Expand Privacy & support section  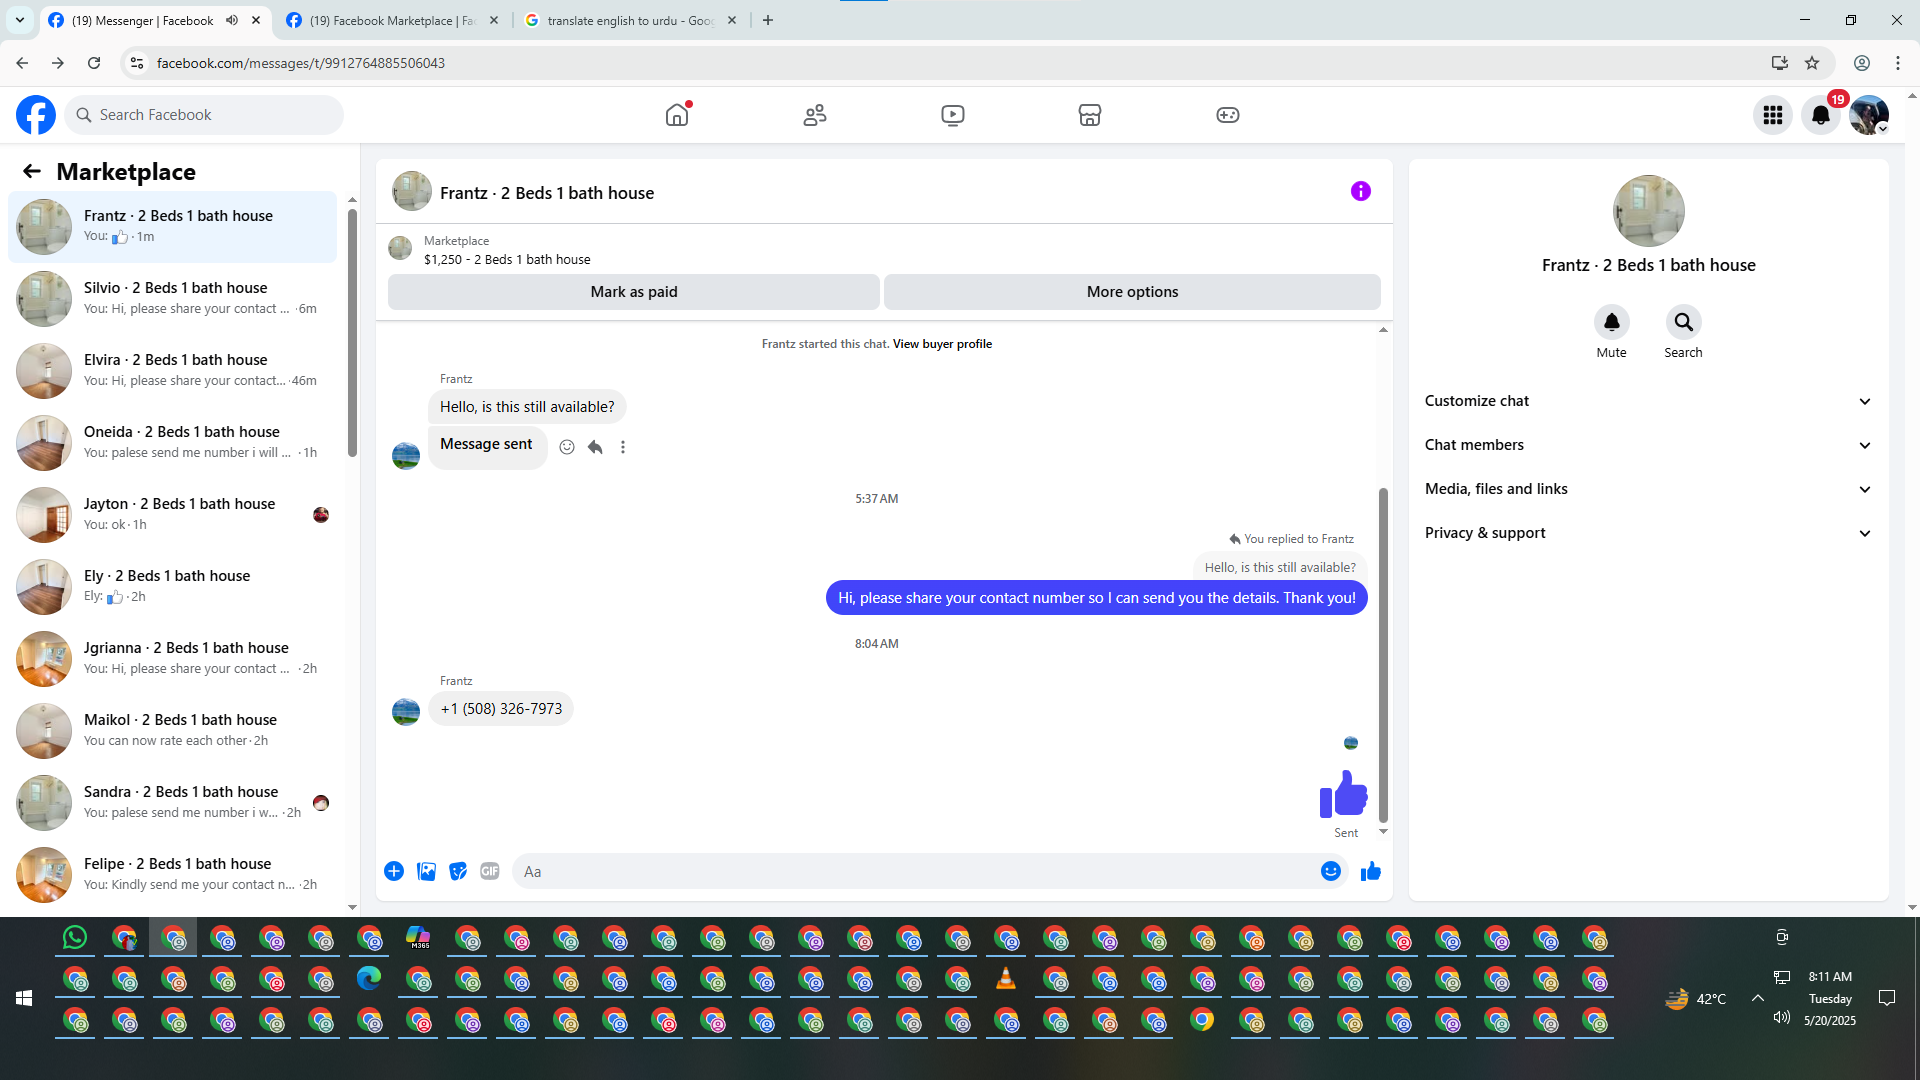click(x=1647, y=533)
